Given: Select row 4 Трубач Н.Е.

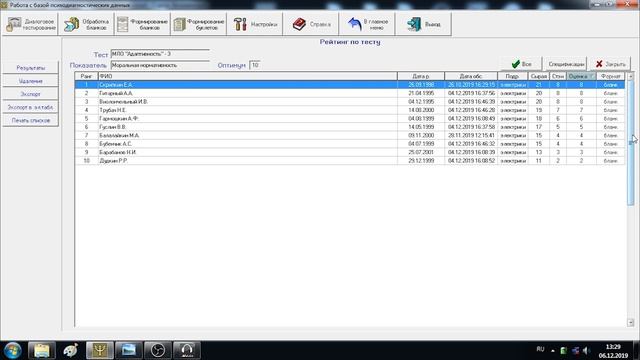Looking at the screenshot, I should 350,110.
